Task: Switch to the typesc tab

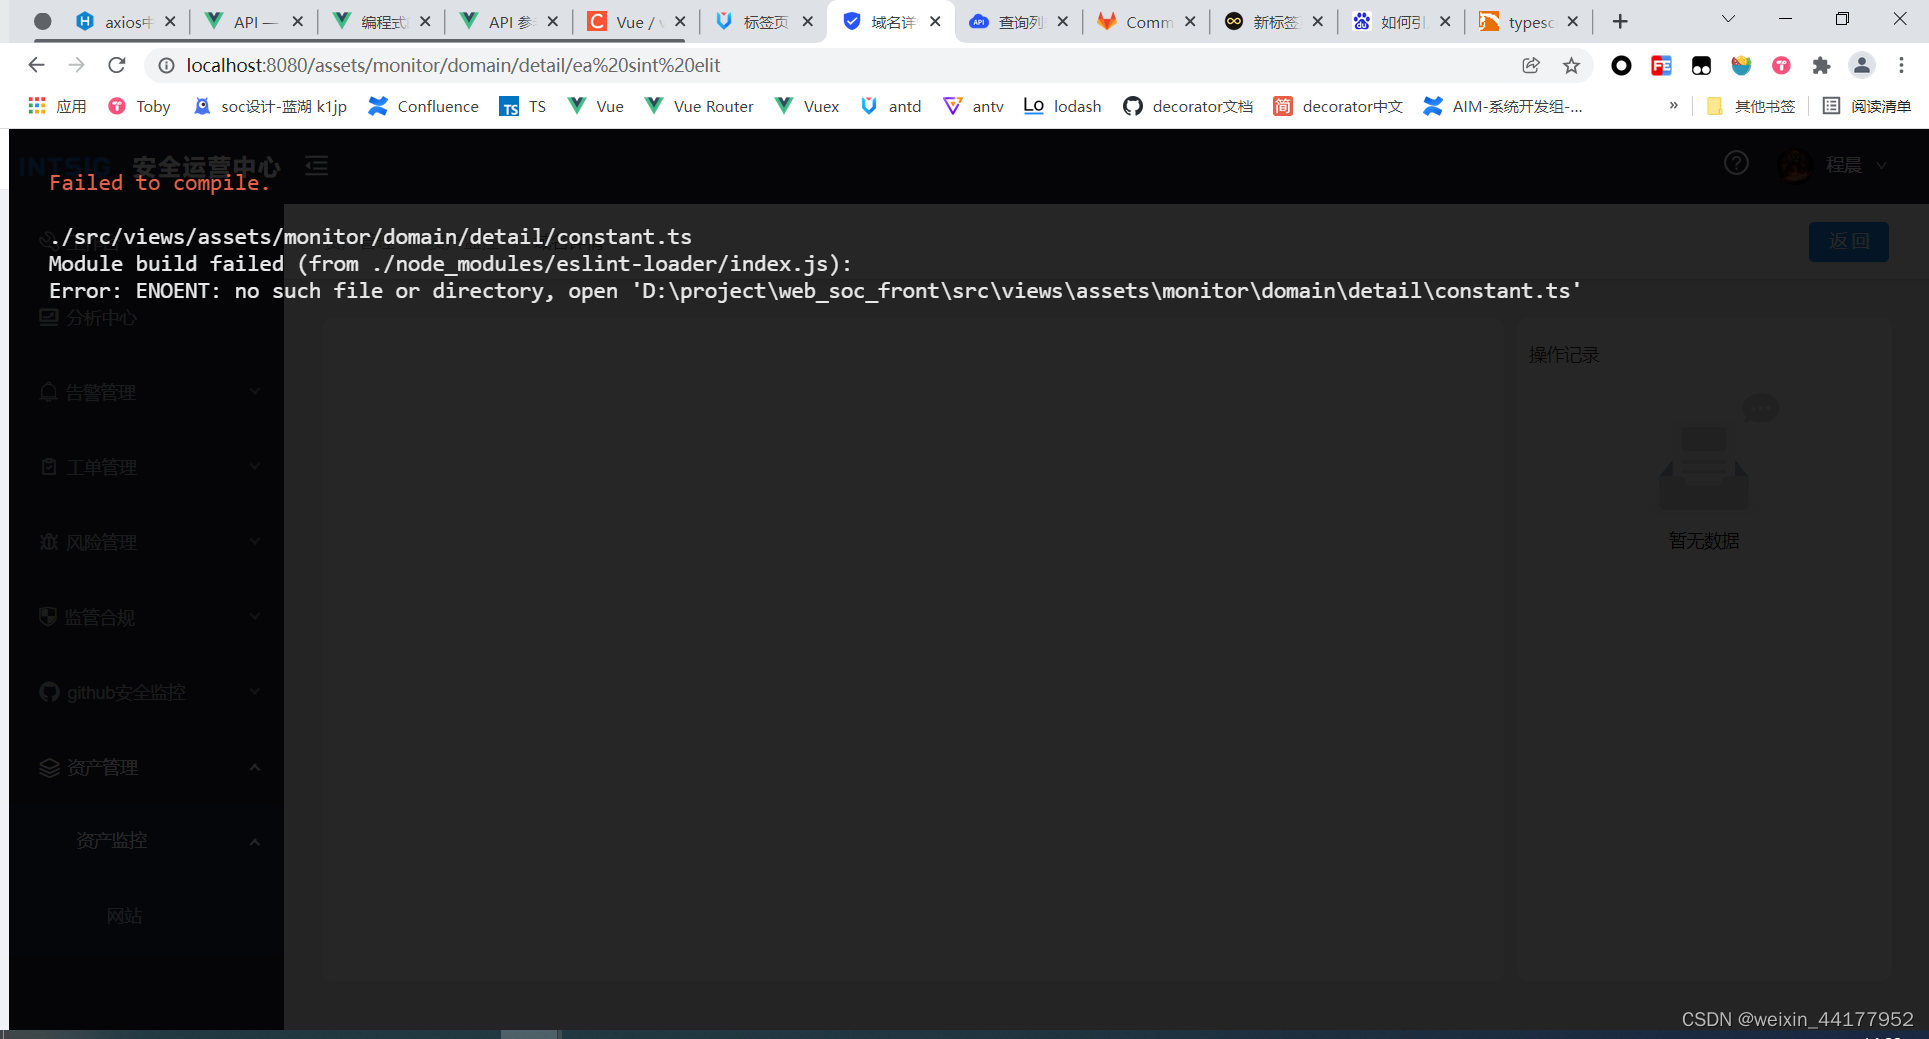Action: (x=1529, y=21)
